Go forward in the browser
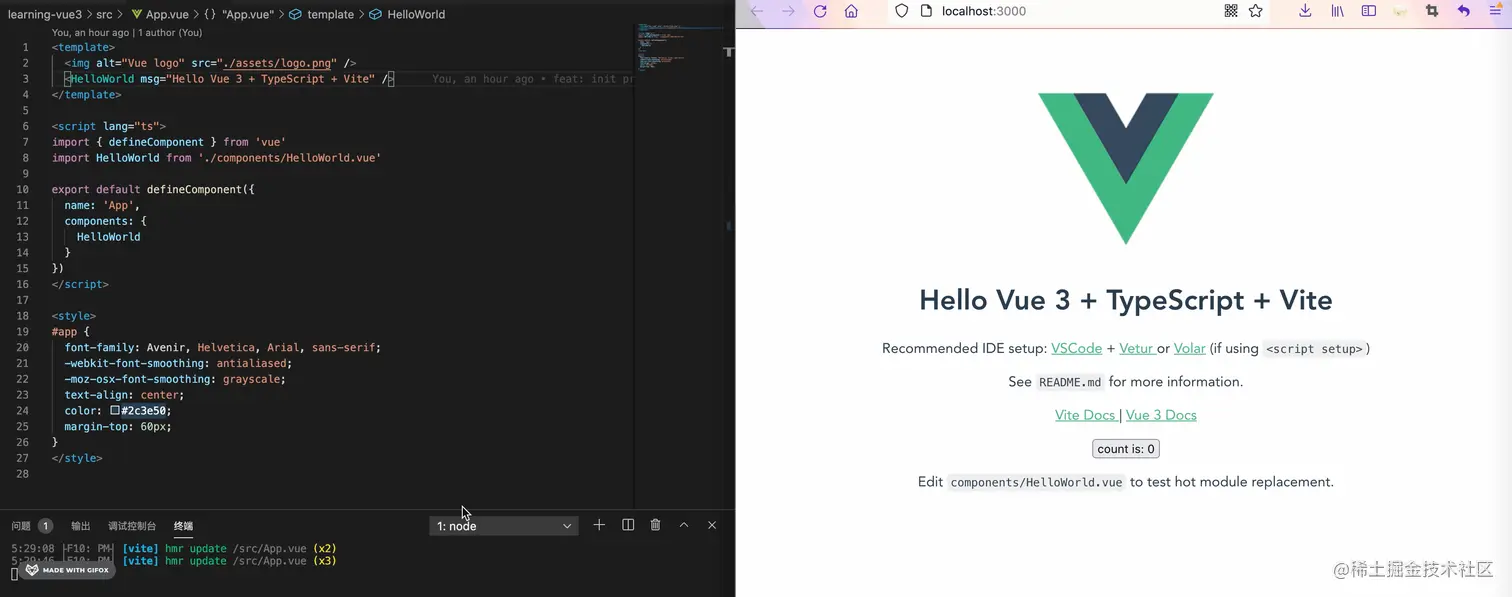 [789, 11]
